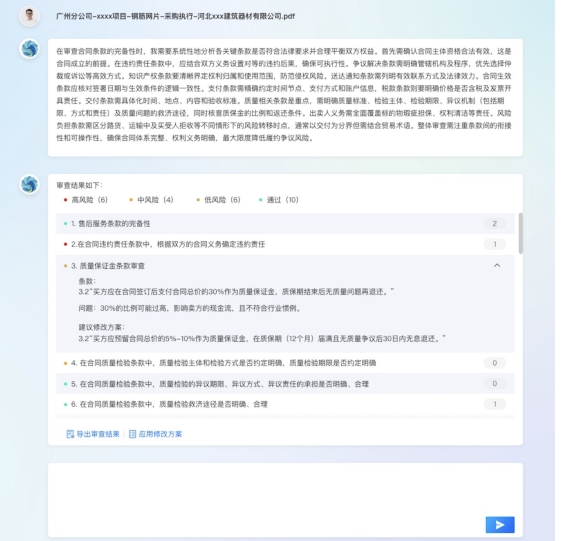
Task: Click the results list vertical scrollbar
Action: pos(520,233)
